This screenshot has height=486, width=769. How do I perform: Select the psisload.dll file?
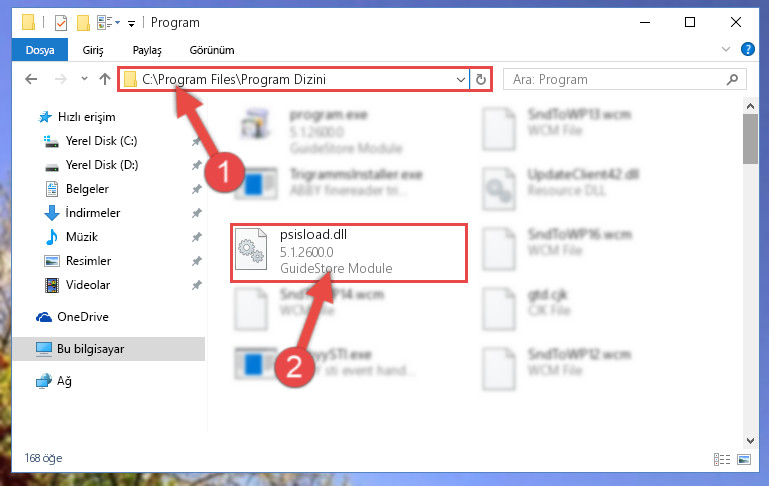(x=349, y=253)
